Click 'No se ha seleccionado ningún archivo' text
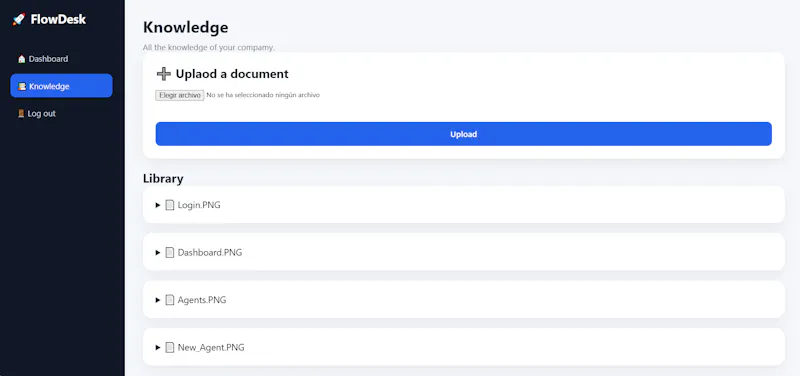This screenshot has height=376, width=800. (263, 95)
